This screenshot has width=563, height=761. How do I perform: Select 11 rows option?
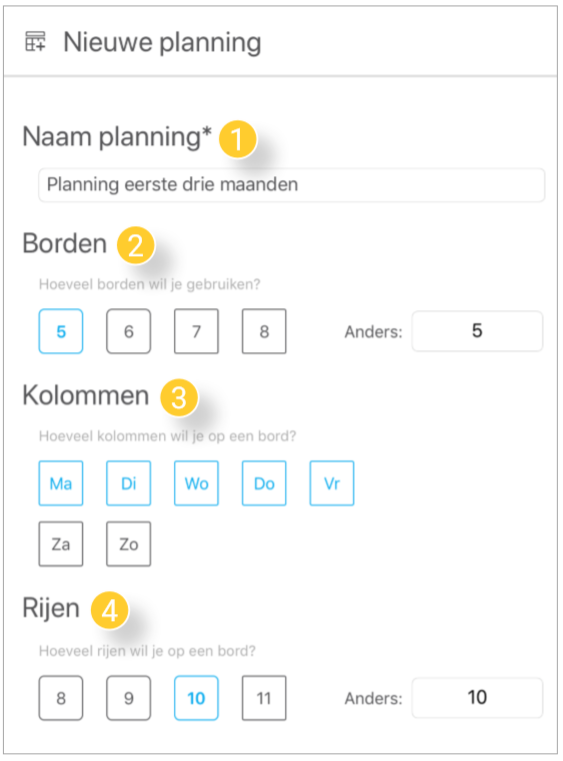[264, 698]
